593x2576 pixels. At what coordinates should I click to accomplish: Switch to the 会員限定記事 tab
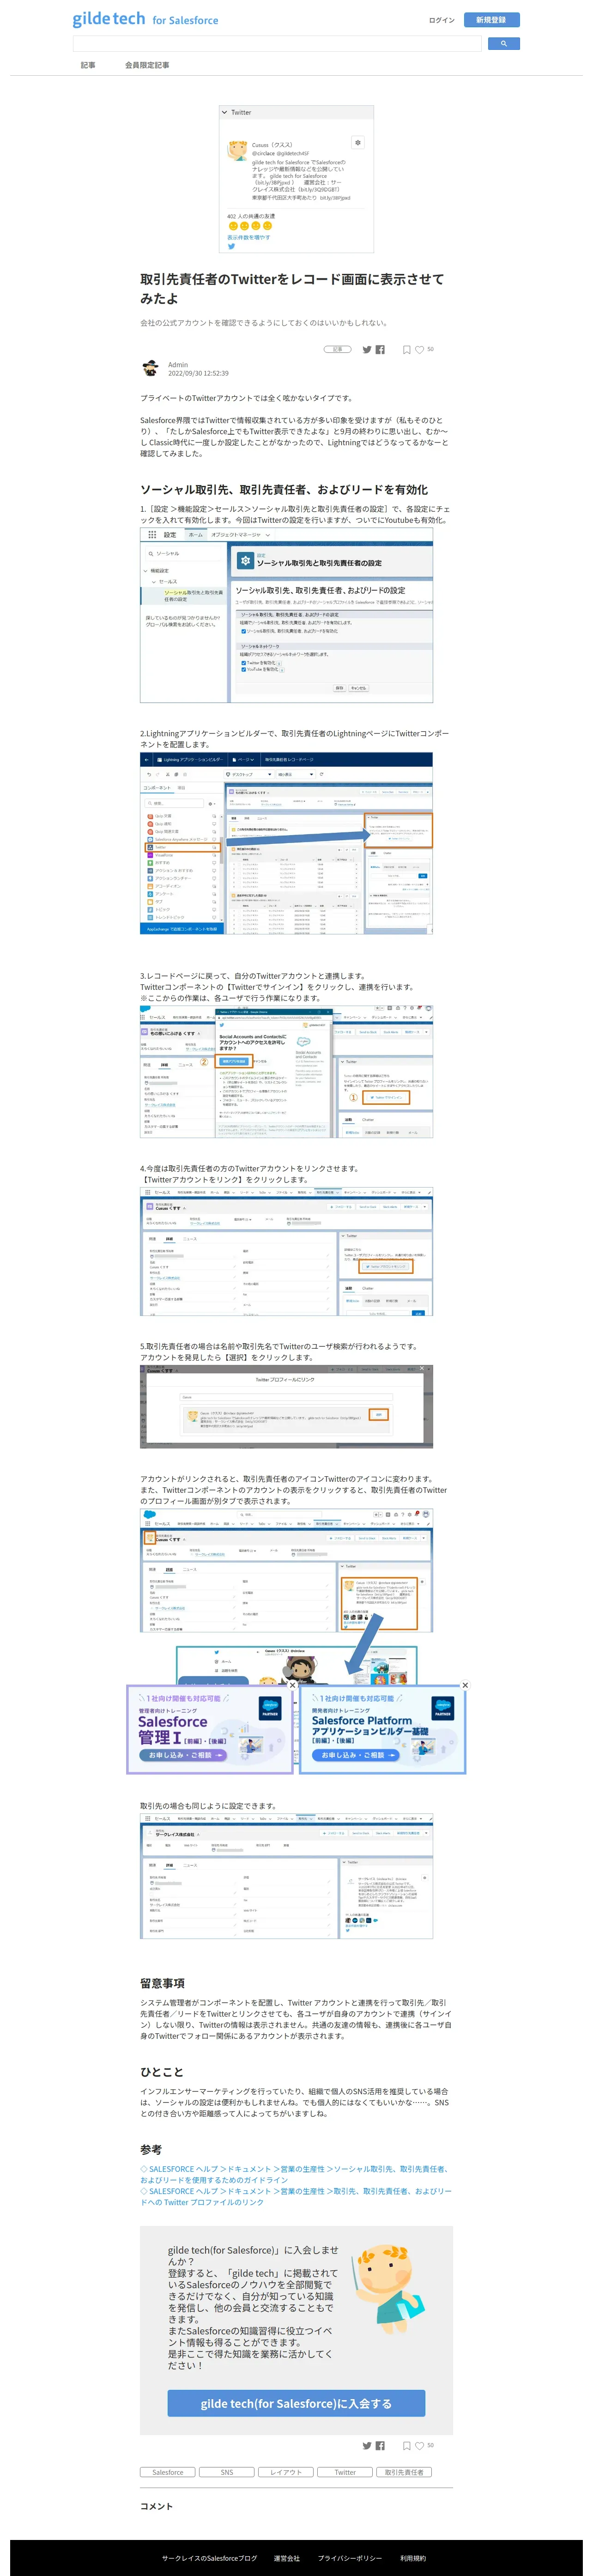(147, 65)
